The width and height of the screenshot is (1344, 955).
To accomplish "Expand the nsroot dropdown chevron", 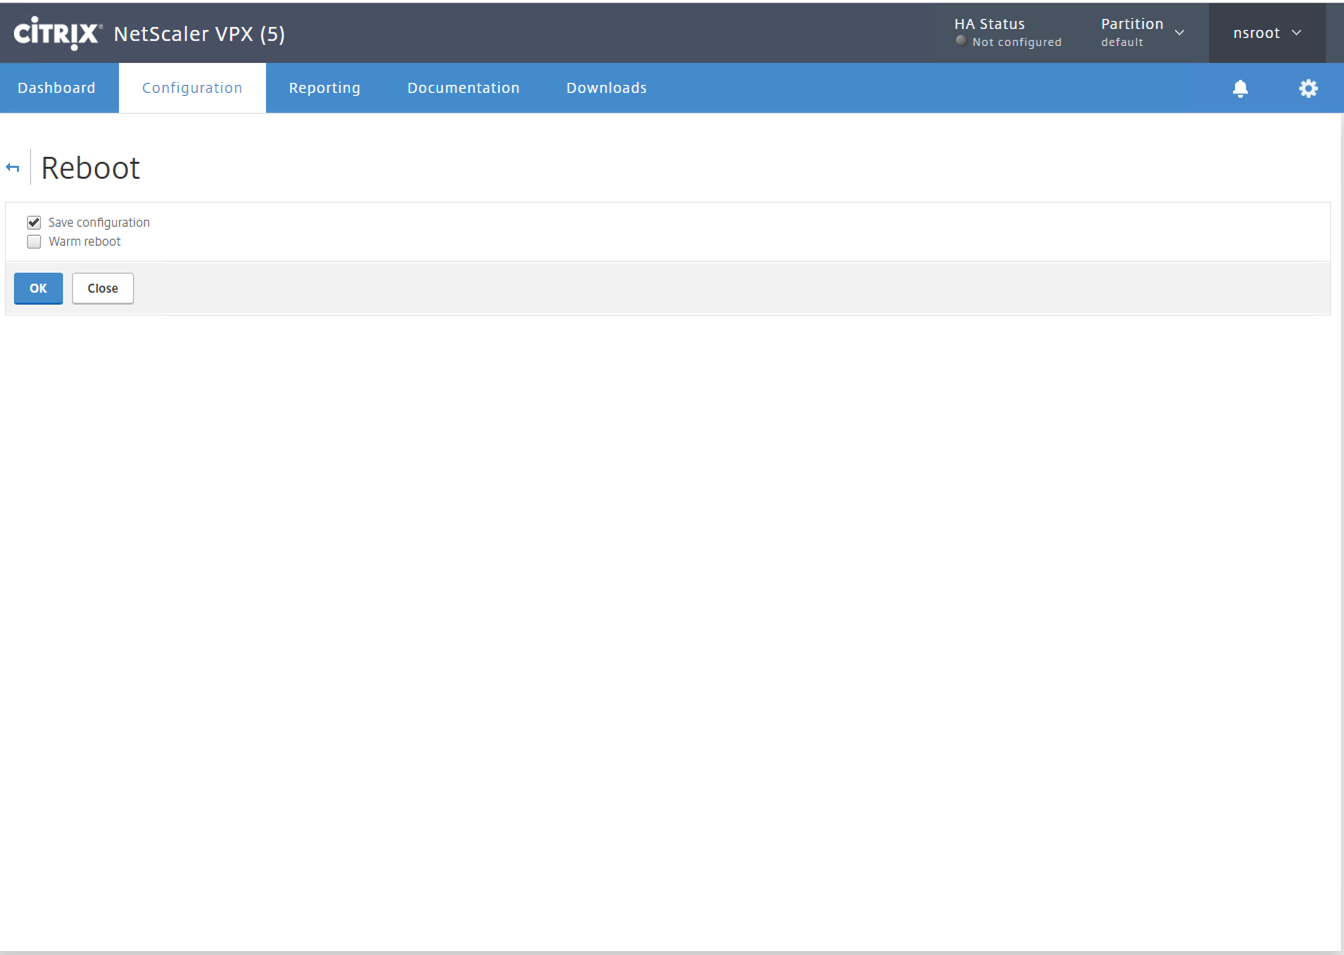I will point(1296,32).
